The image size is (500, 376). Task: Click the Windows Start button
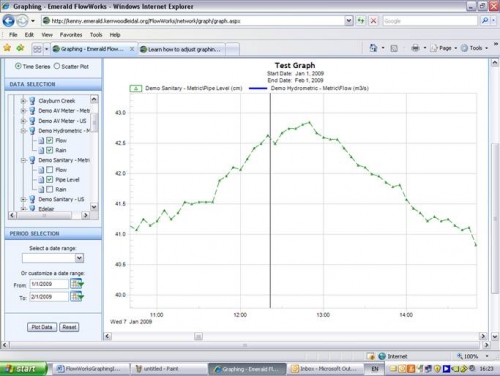click(x=23, y=369)
